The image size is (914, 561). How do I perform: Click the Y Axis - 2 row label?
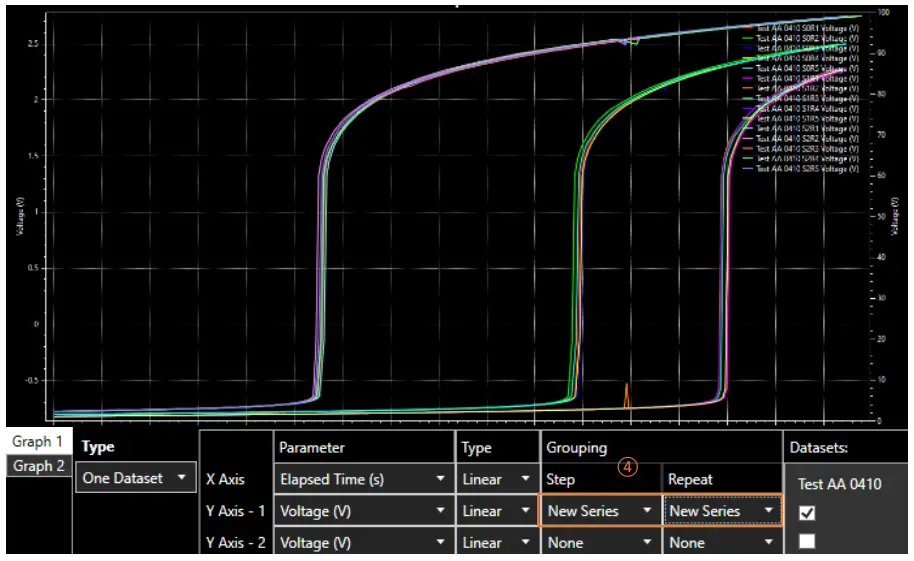(235, 542)
